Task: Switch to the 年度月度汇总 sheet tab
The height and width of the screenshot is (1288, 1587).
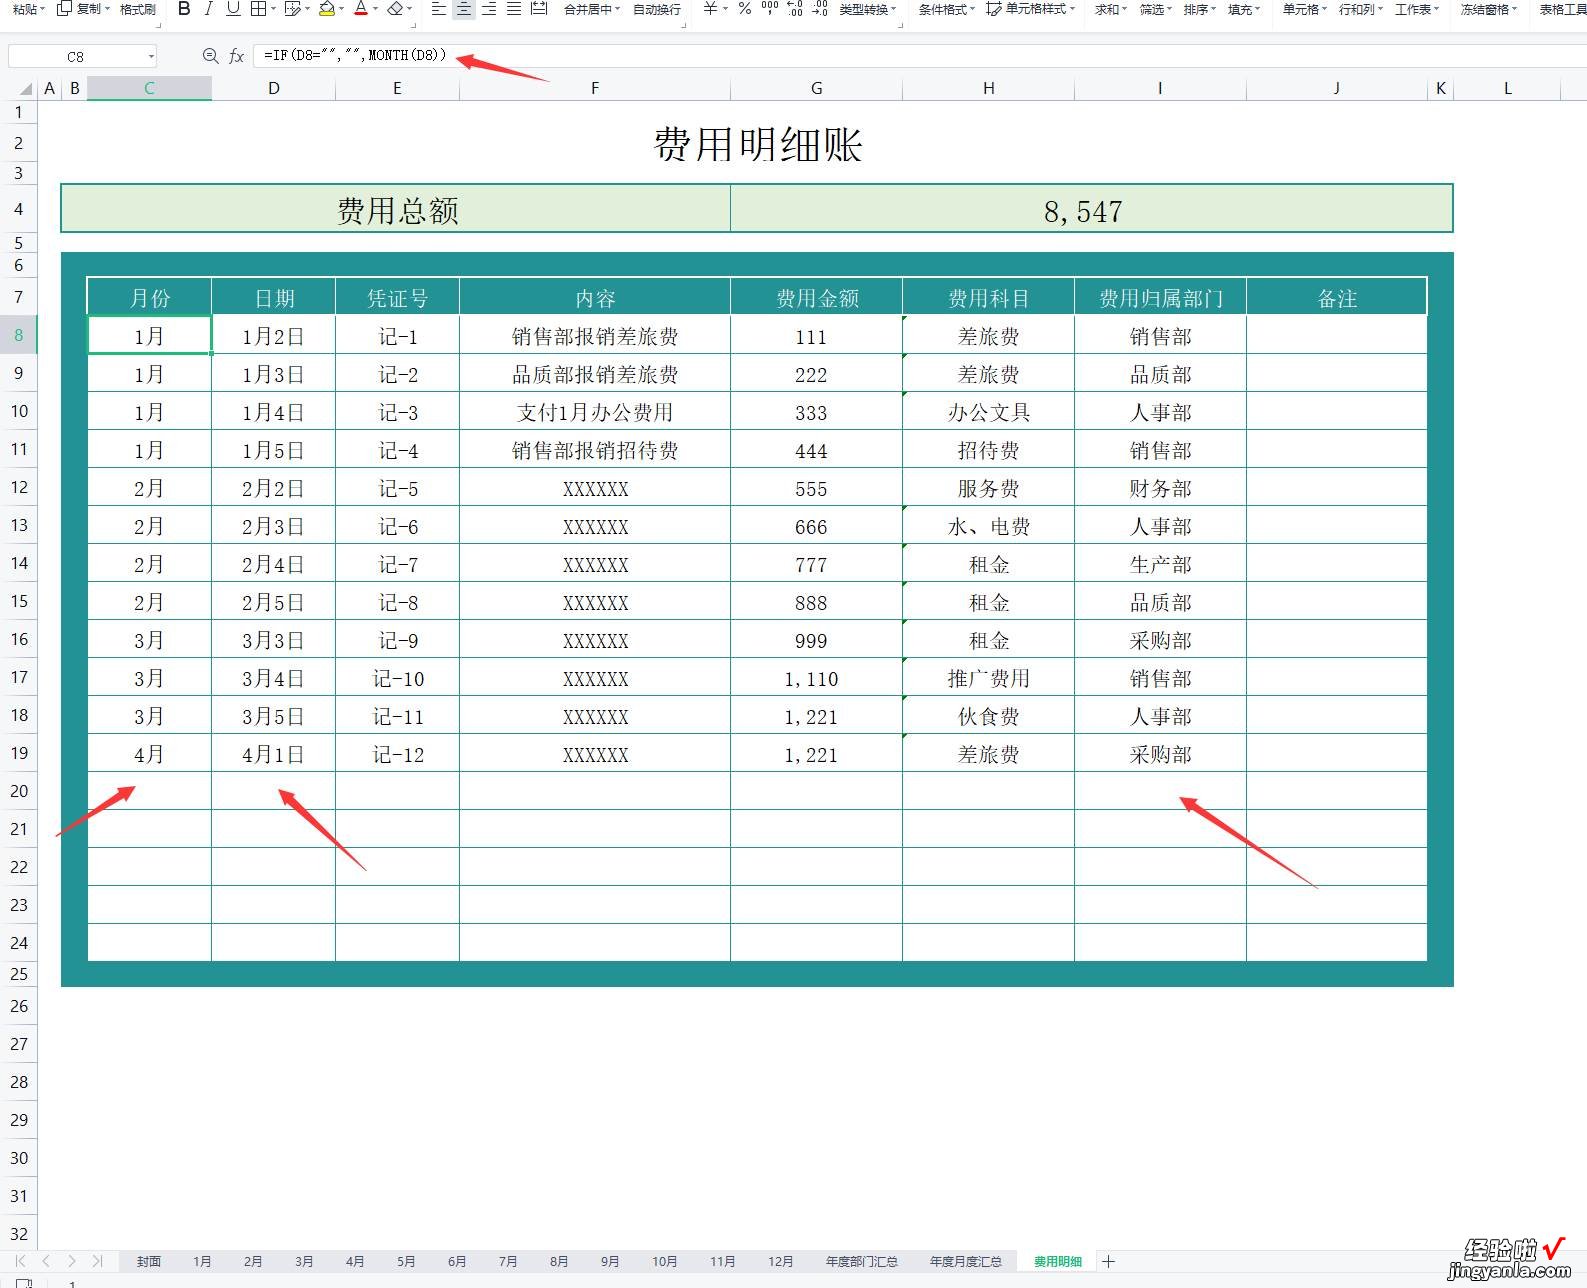Action: coord(966,1261)
